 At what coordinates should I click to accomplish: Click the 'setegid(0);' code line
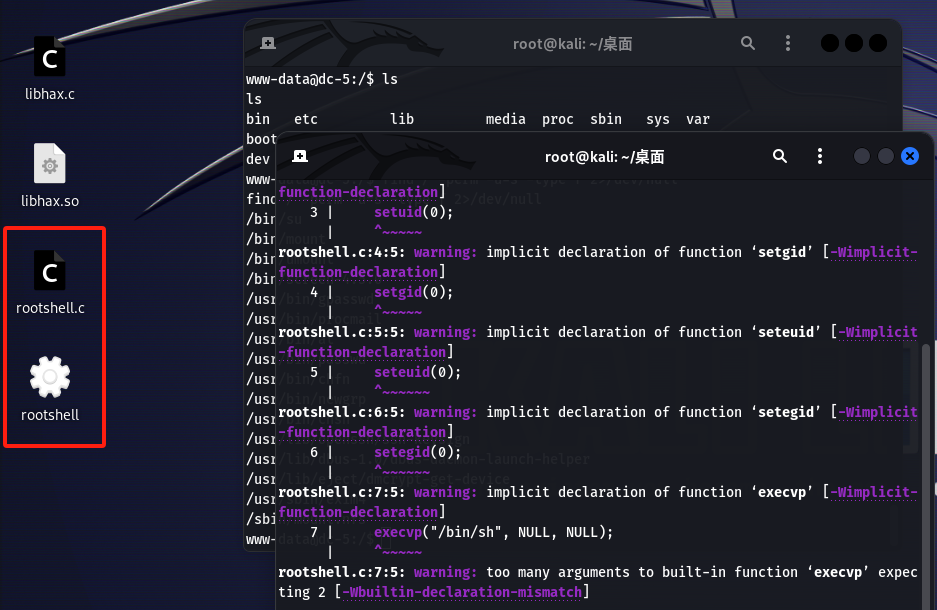[418, 452]
